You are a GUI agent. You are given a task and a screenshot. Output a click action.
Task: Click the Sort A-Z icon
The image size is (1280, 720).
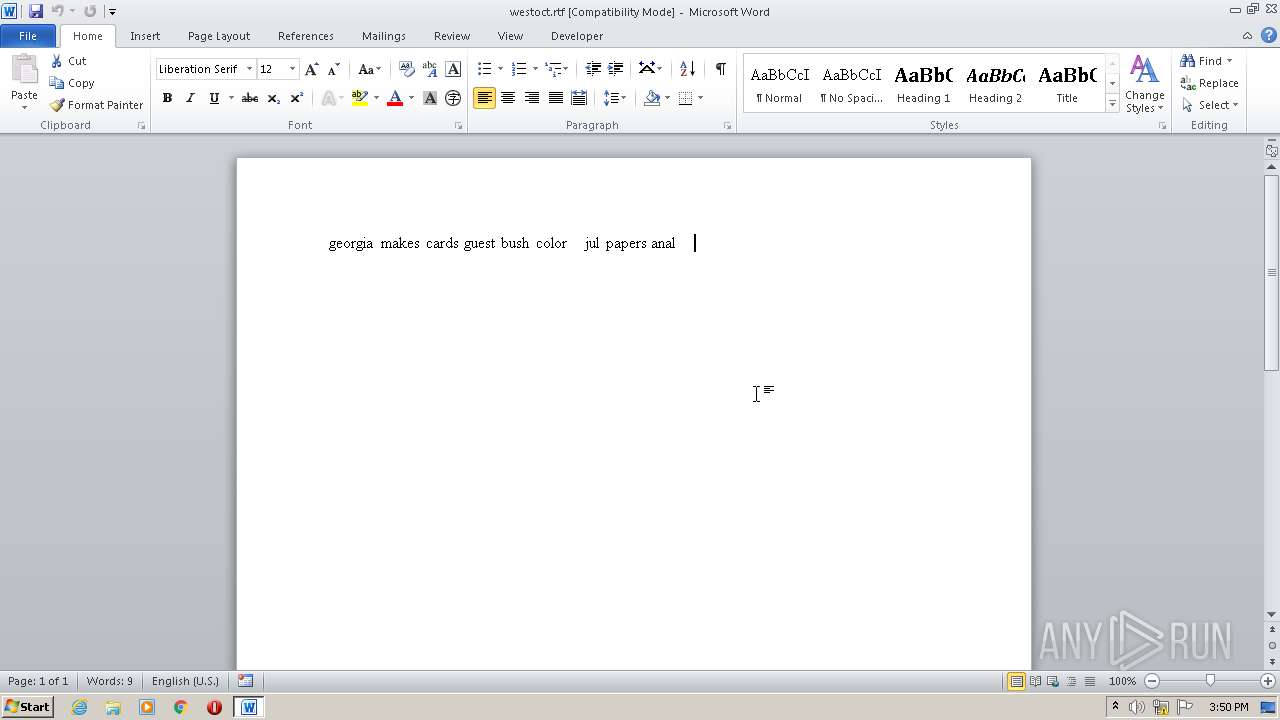tap(687, 69)
